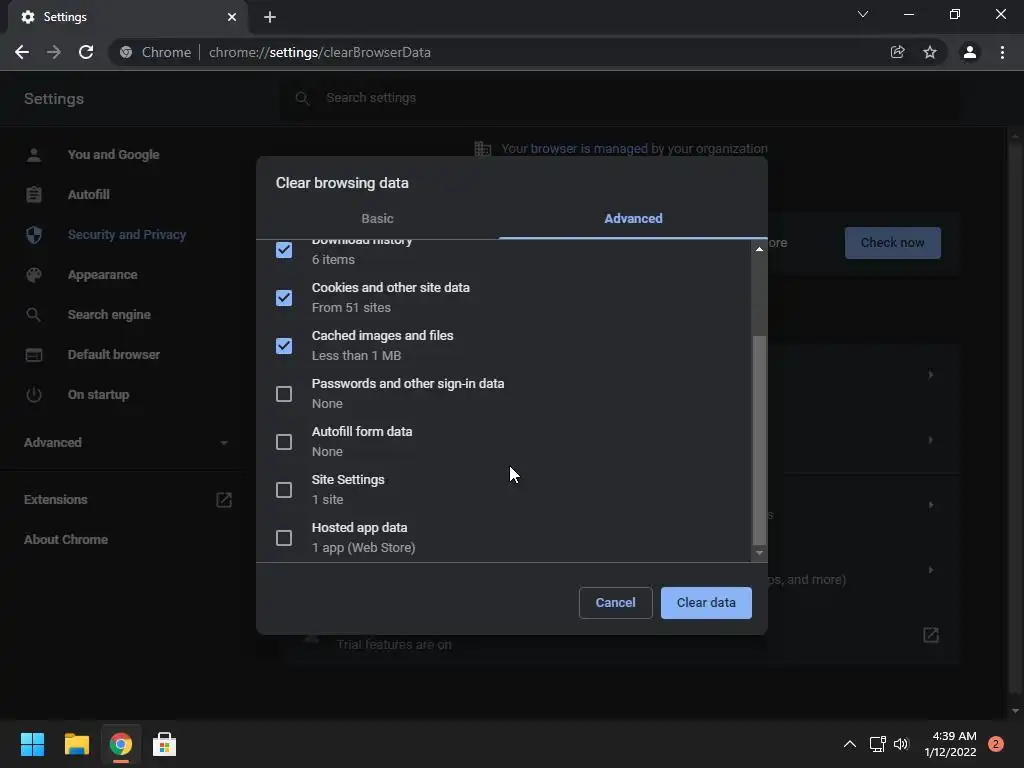Open the profile avatar icon

tap(970, 52)
